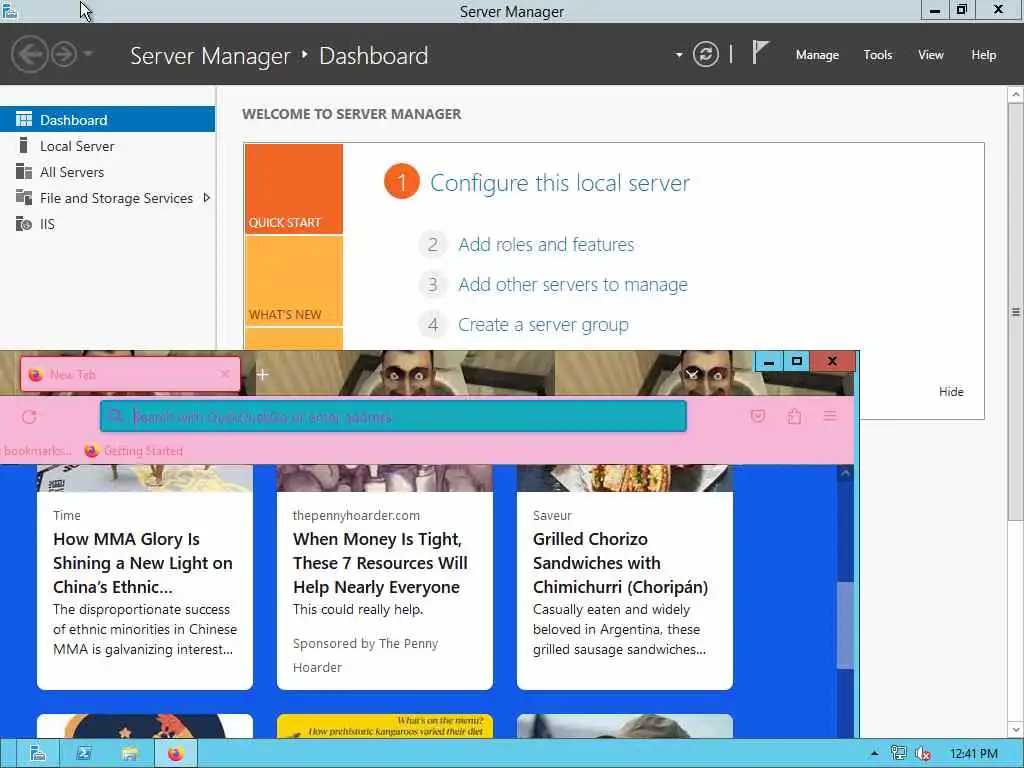Screen dimensions: 1024x768
Task: Click the Firefox page vertical scrollbar thumb
Action: pos(845,625)
